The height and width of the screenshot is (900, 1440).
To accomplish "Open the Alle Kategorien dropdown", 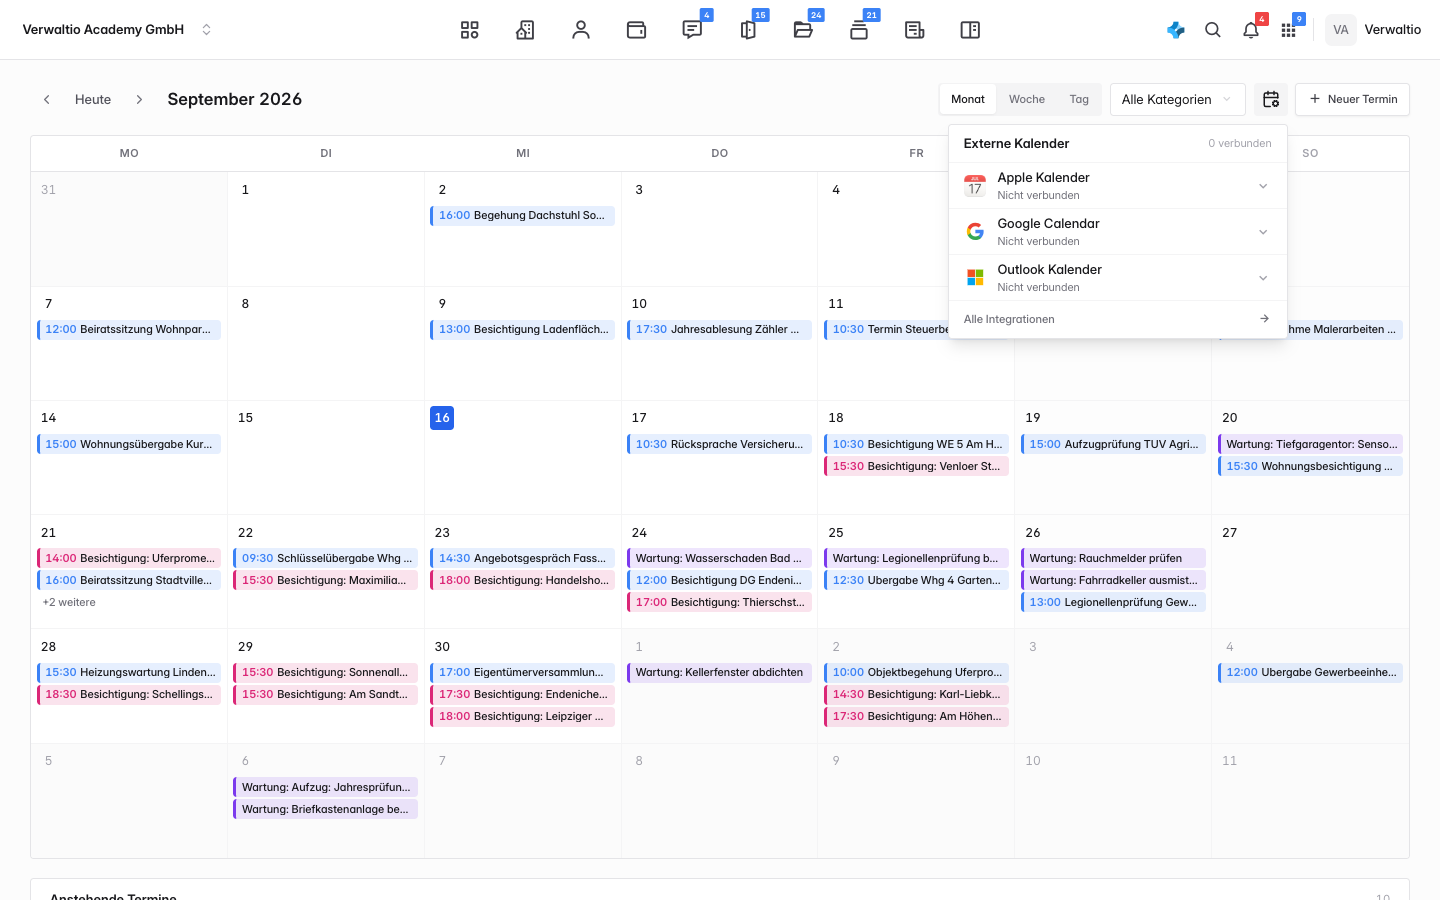I will (x=1178, y=99).
